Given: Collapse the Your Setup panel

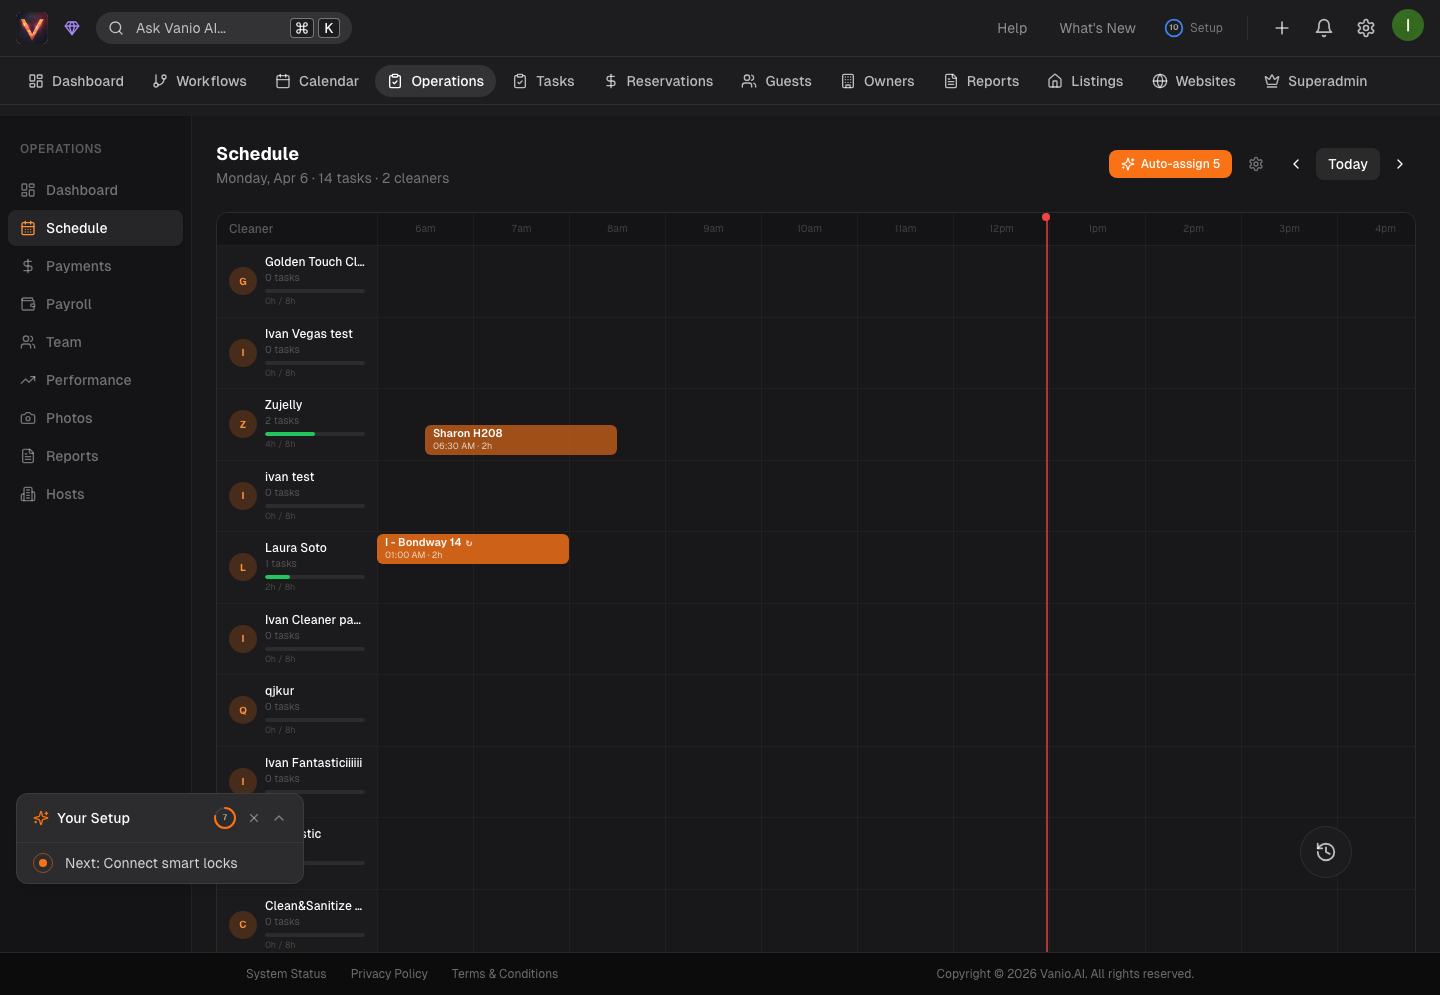Looking at the screenshot, I should 279,818.
